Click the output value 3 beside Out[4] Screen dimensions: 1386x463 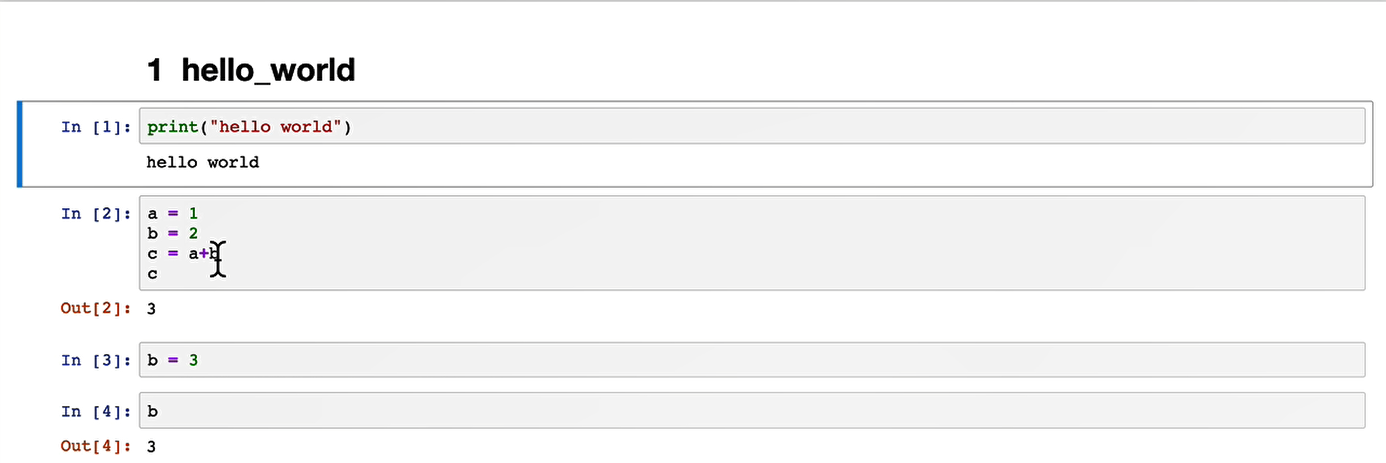pos(151,446)
